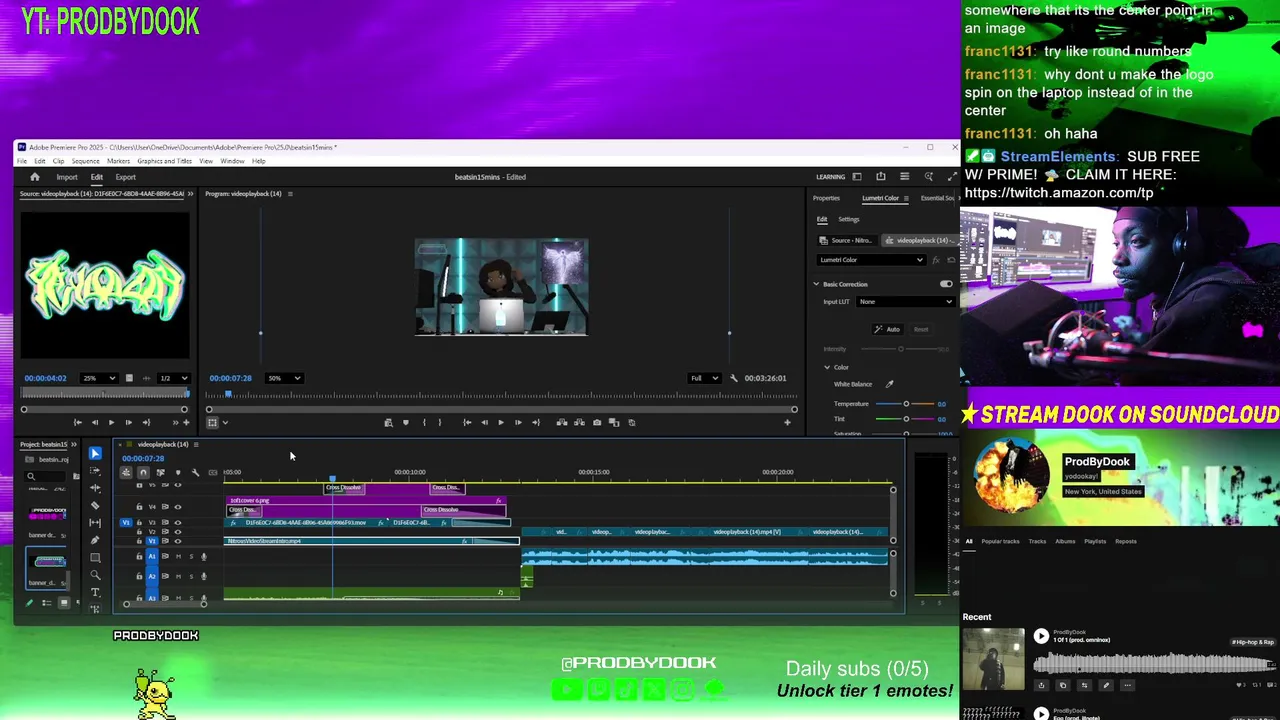Pick white balance with the eyedropper
This screenshot has width=1280, height=720.
click(889, 384)
